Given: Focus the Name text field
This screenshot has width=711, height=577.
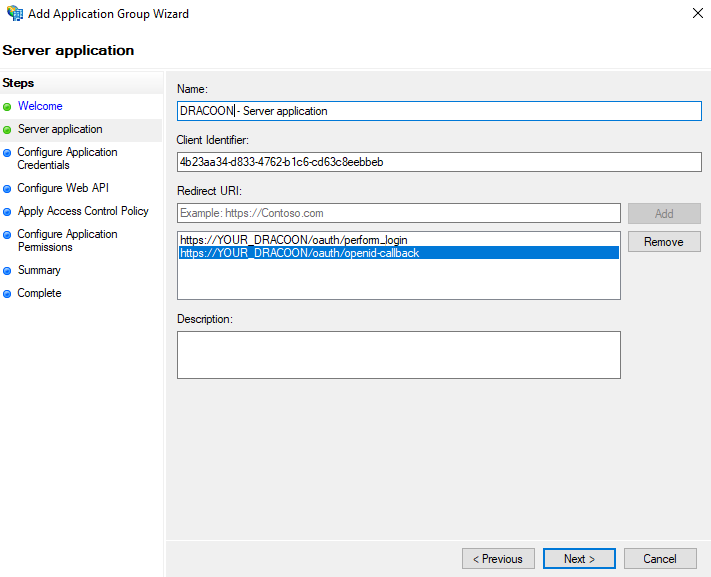Looking at the screenshot, I should point(439,111).
